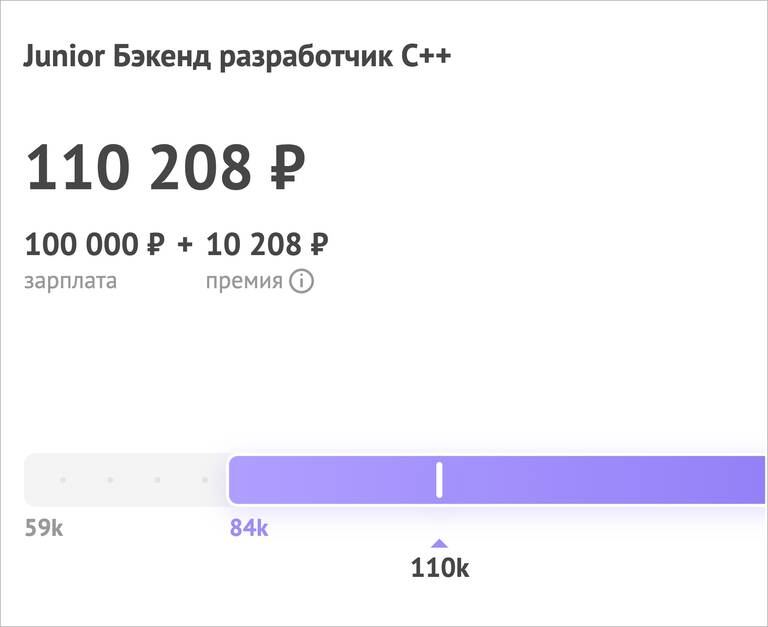
Task: Click the премия caption text
Action: click(x=244, y=282)
